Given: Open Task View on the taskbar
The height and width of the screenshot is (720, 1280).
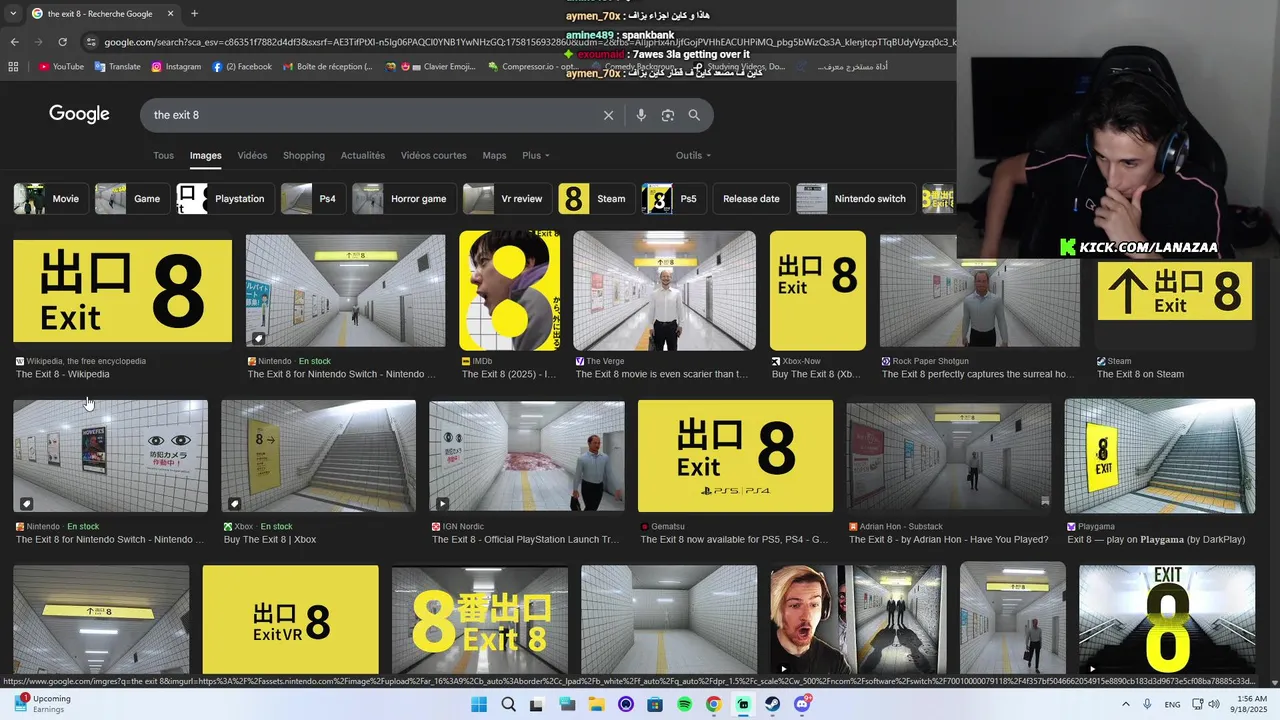Looking at the screenshot, I should click(537, 704).
